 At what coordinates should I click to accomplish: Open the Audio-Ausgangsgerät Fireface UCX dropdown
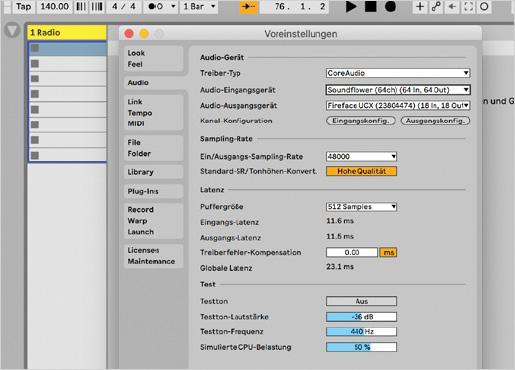pos(398,106)
